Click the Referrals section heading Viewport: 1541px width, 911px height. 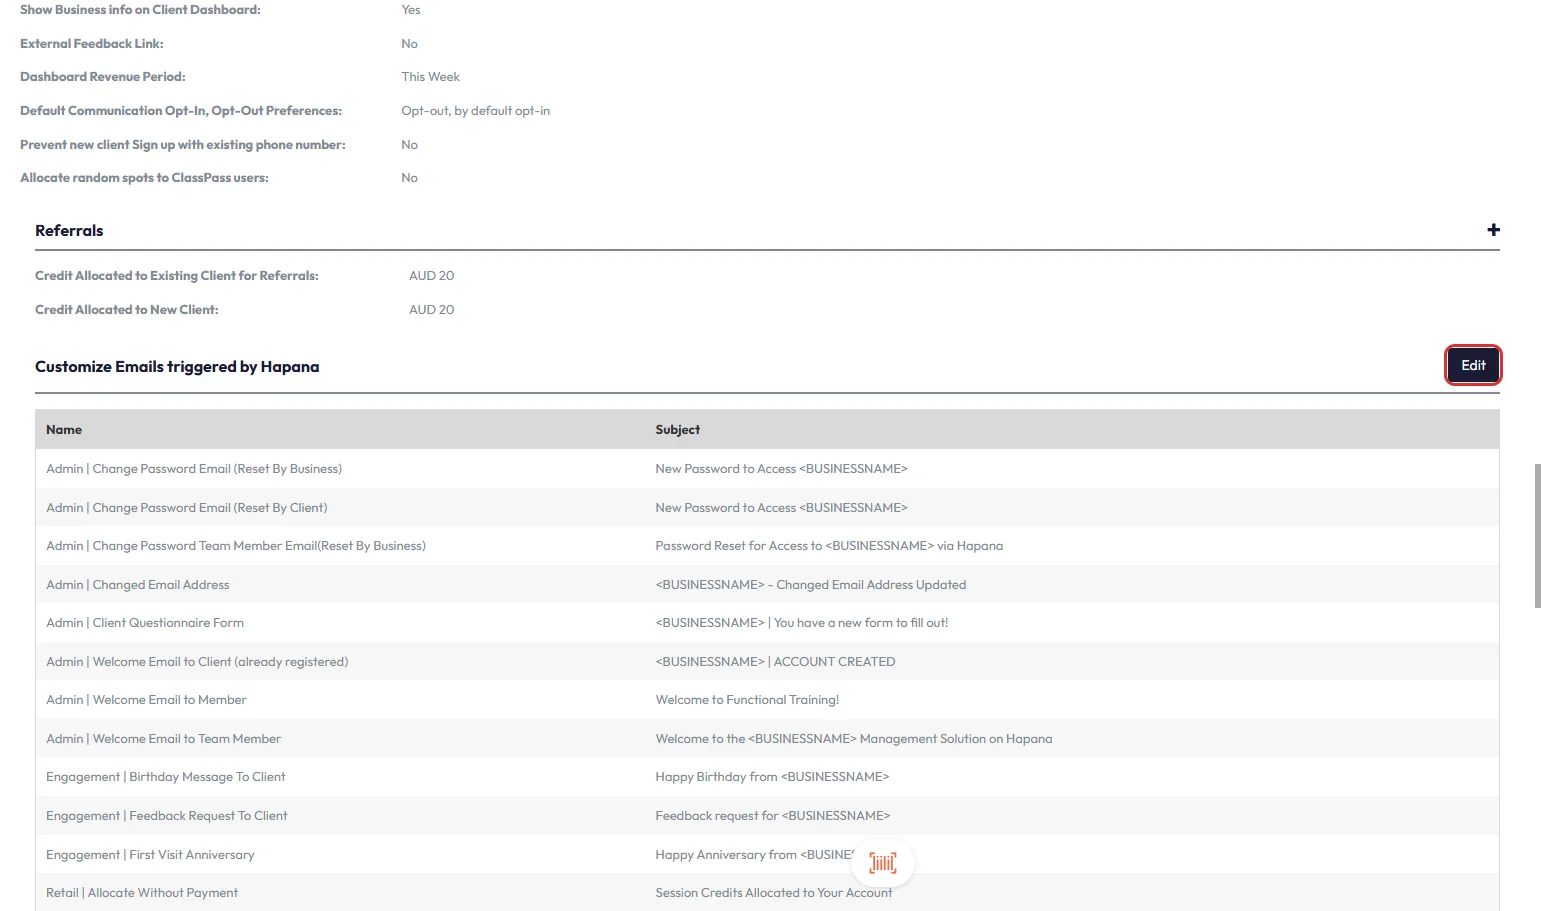(x=69, y=231)
